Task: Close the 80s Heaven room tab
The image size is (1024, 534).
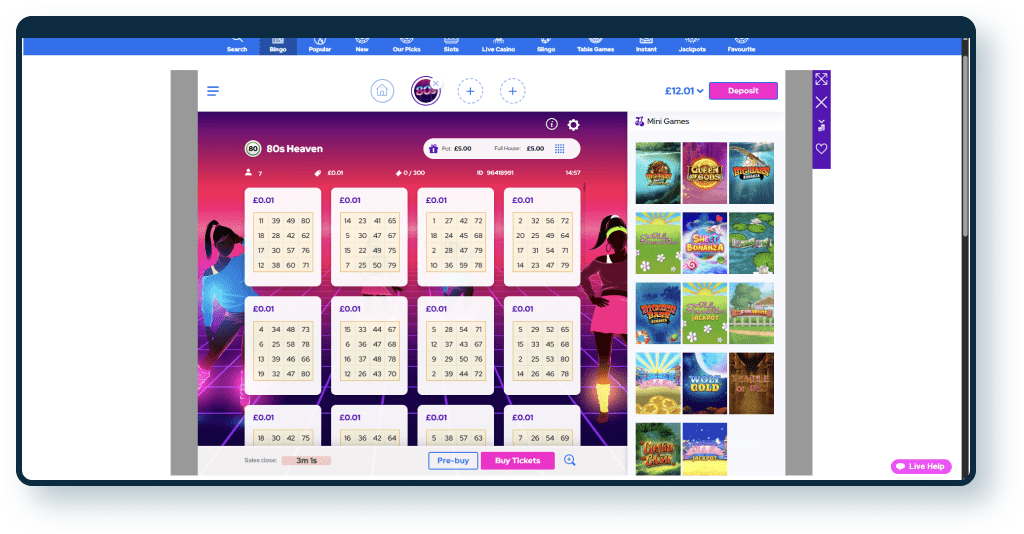Action: [x=435, y=82]
